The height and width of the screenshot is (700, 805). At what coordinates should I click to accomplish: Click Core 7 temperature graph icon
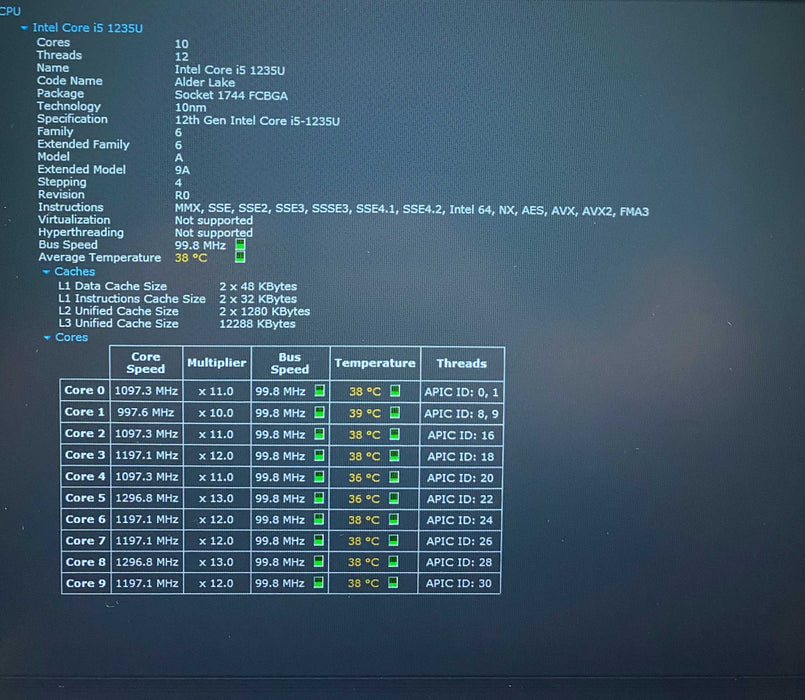coord(393,540)
